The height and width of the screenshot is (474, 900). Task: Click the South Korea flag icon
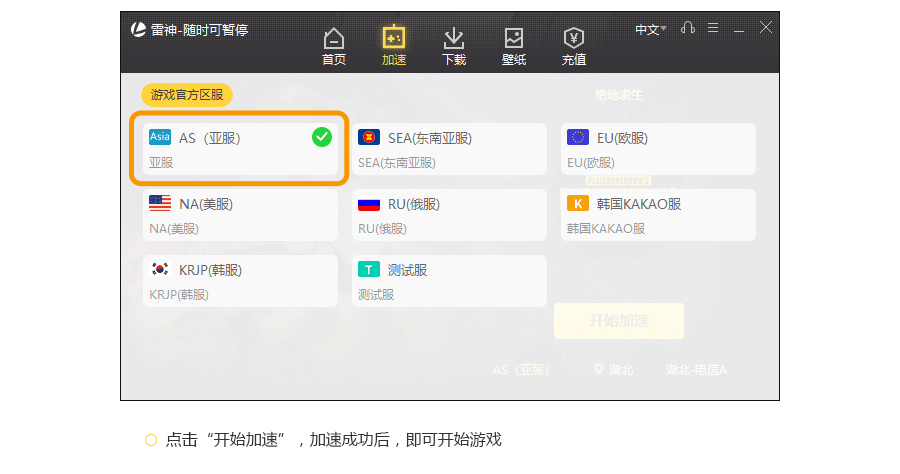(x=160, y=269)
